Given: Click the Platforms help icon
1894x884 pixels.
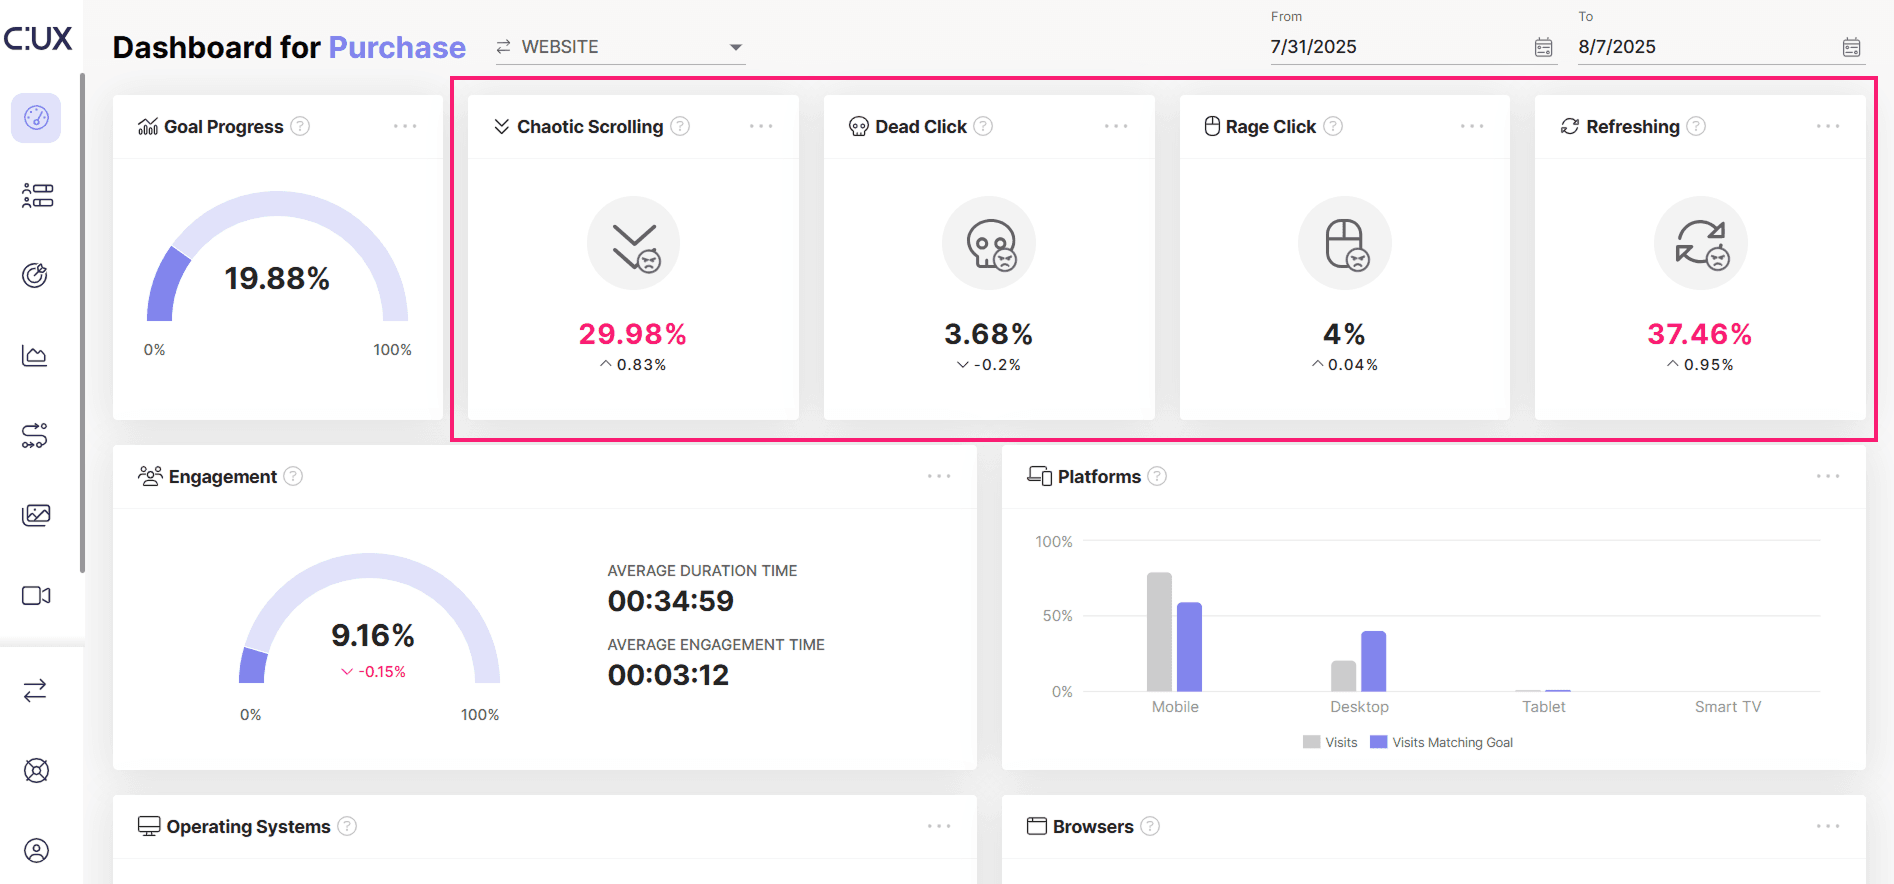Looking at the screenshot, I should tap(1157, 476).
